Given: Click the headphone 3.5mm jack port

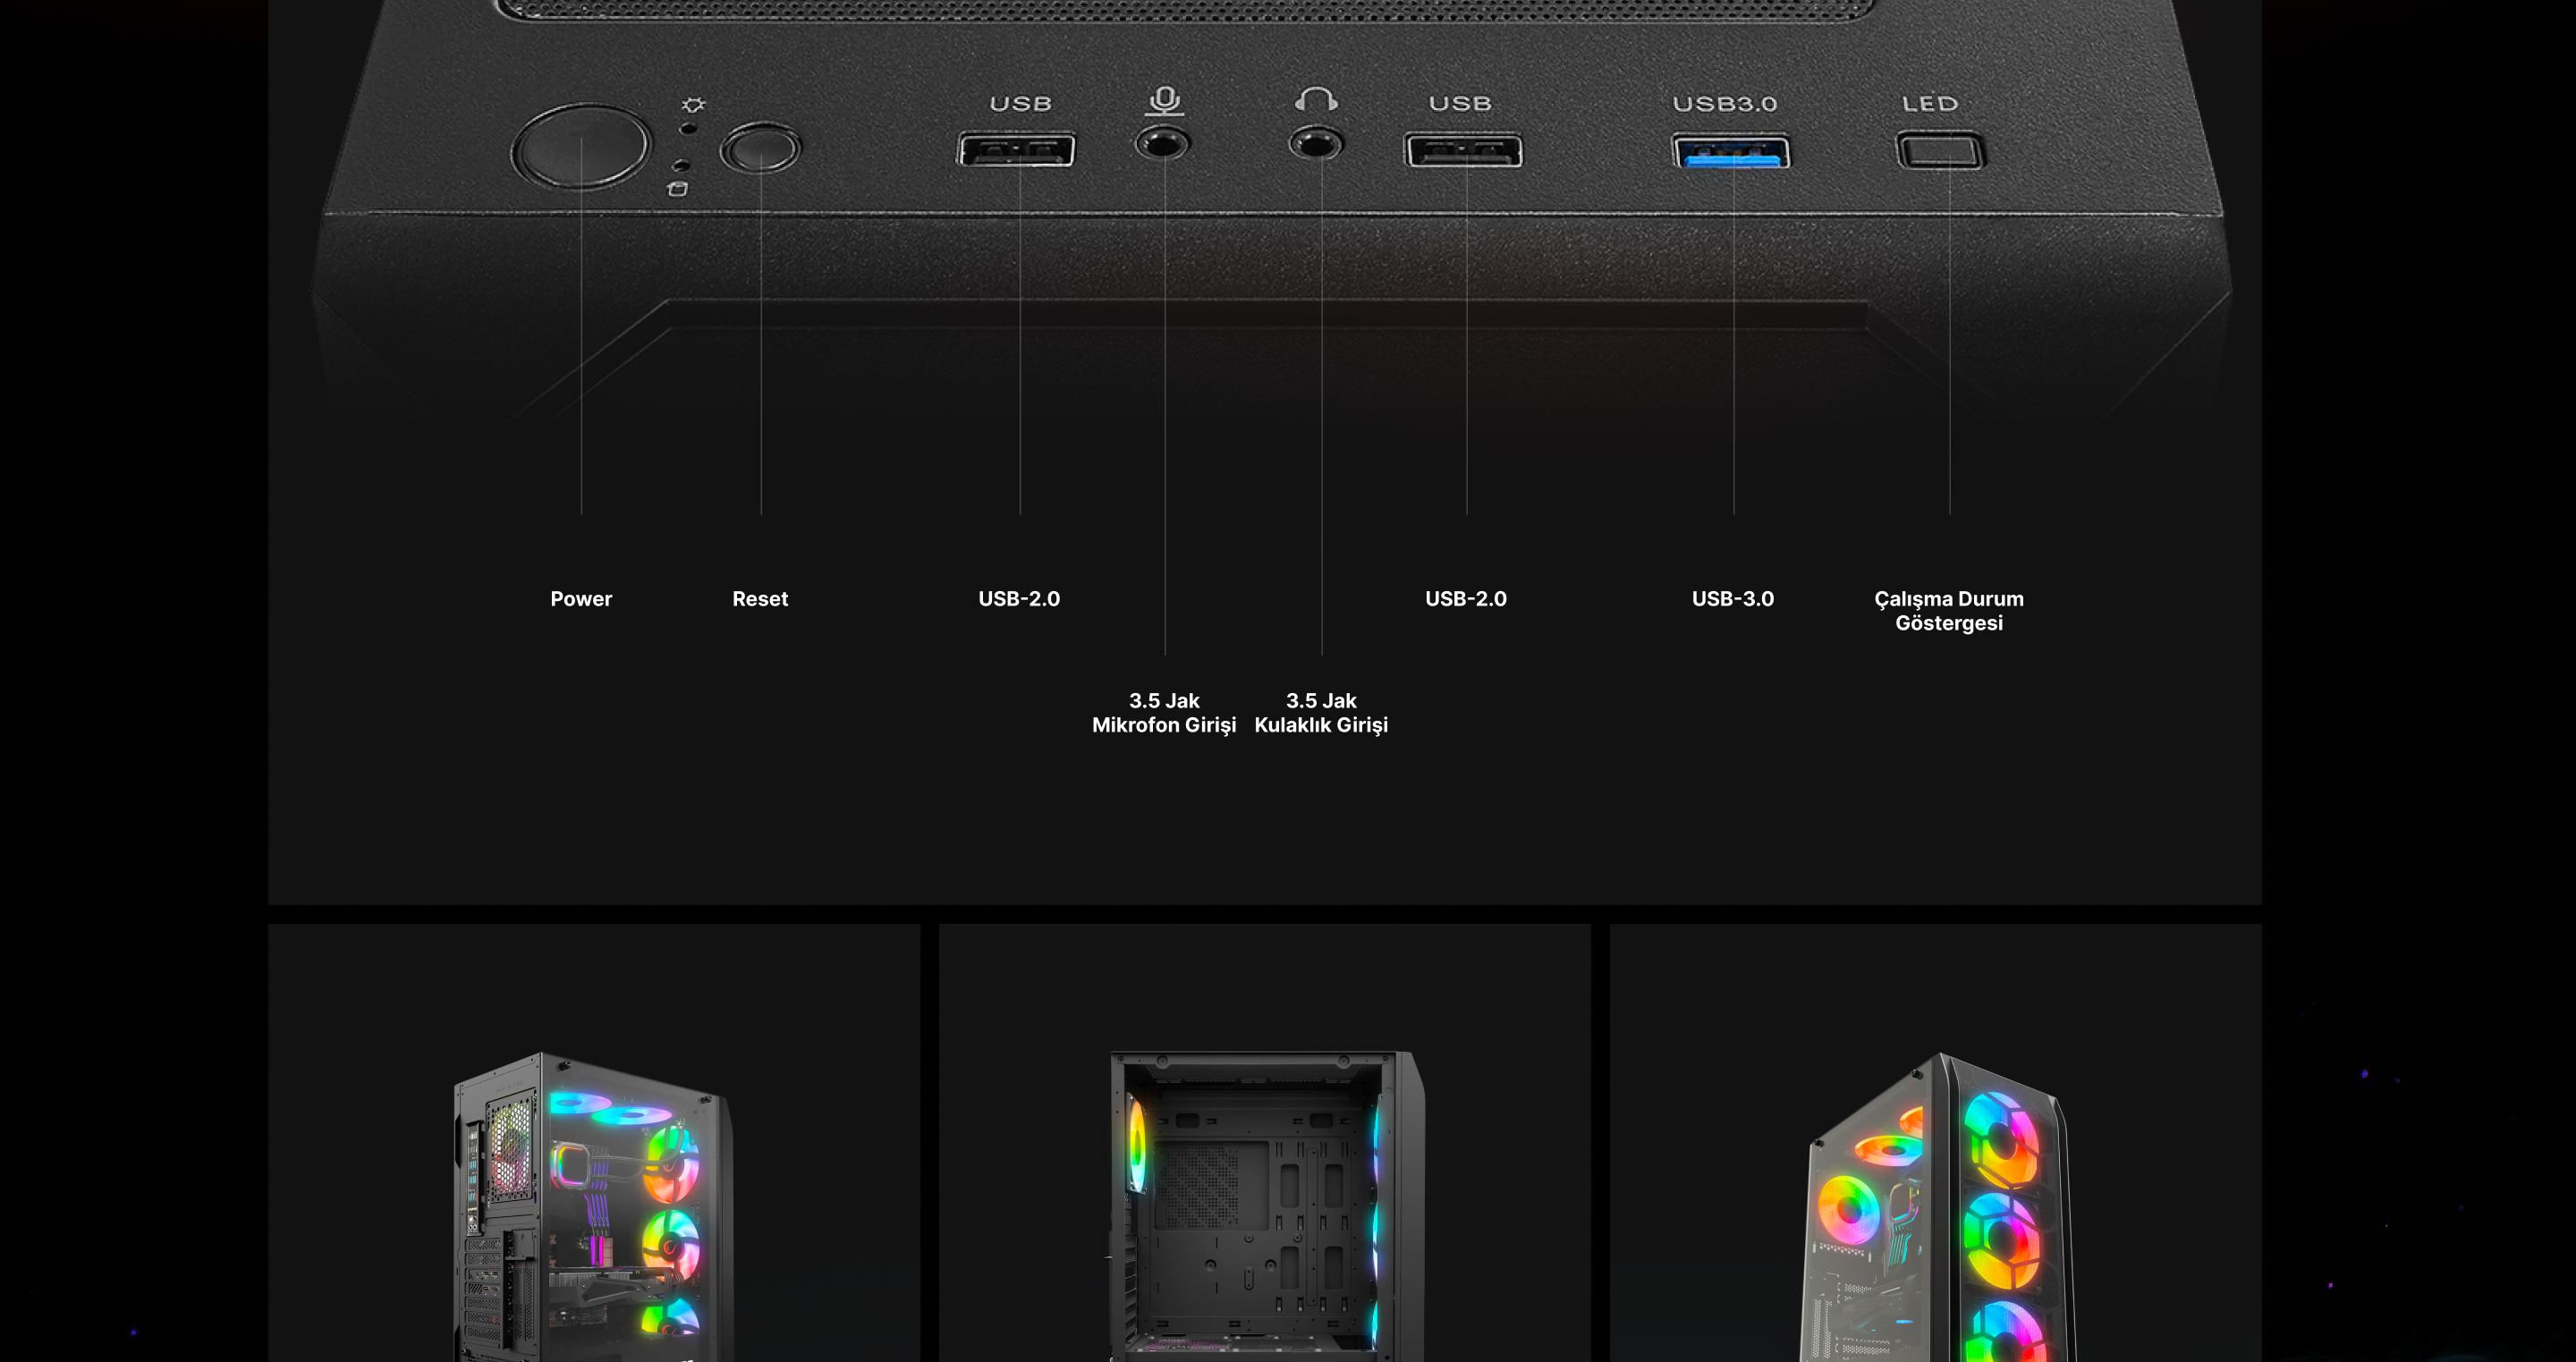Looking at the screenshot, I should 1316,144.
